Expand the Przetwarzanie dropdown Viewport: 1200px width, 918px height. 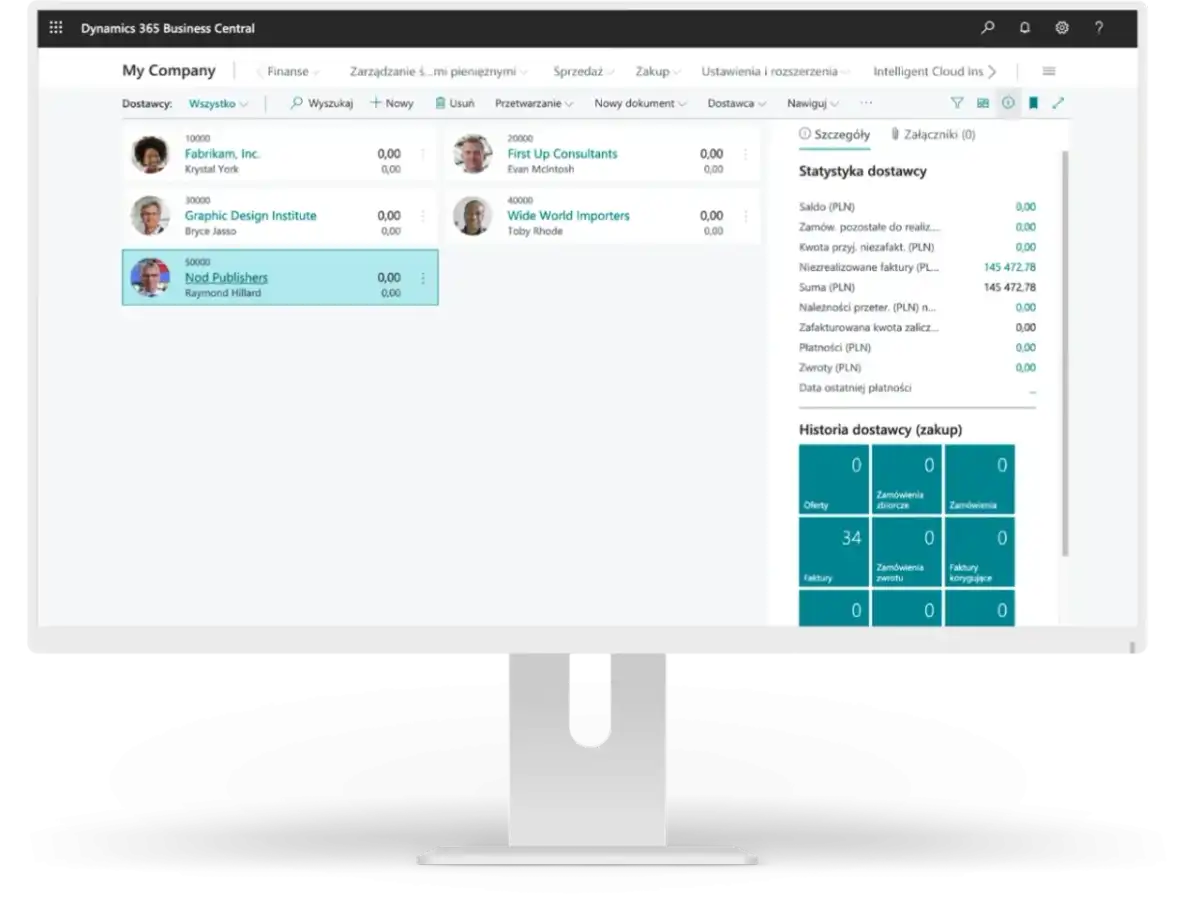pos(534,103)
